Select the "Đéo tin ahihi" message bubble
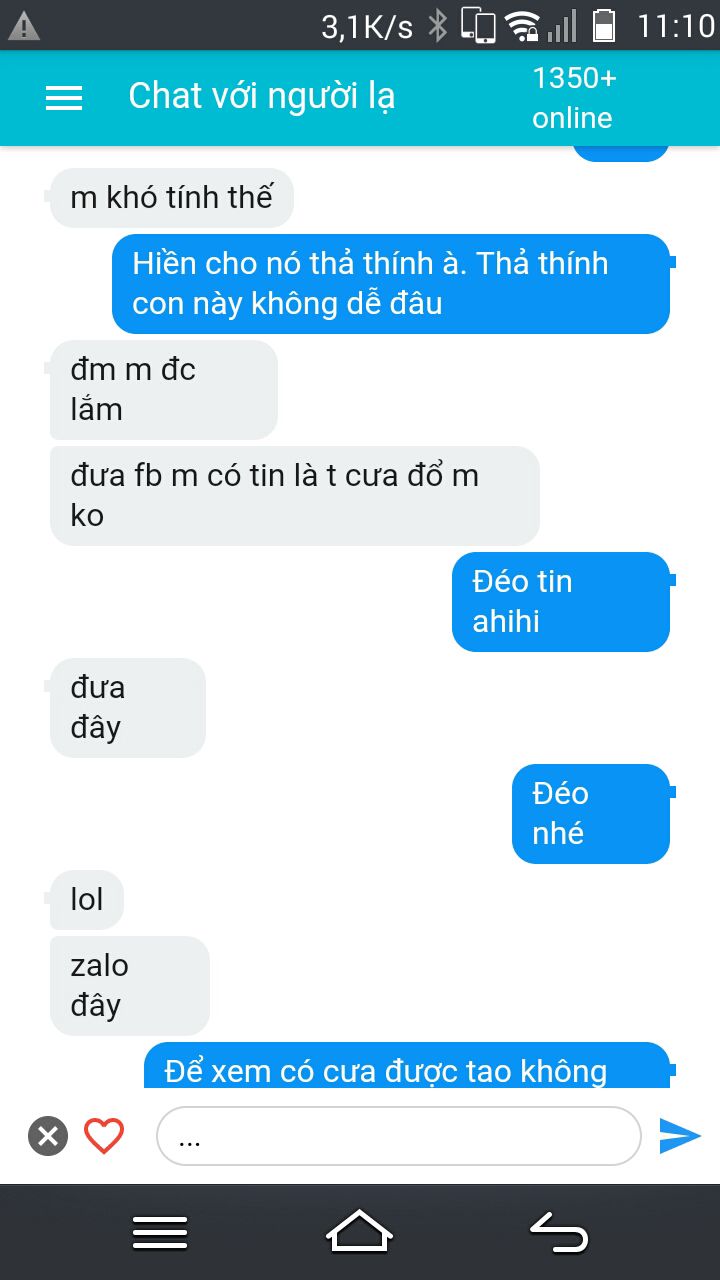 point(560,601)
